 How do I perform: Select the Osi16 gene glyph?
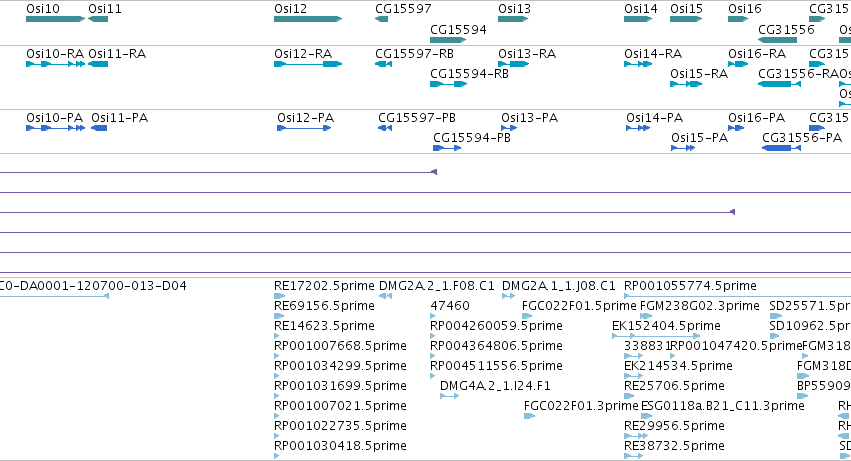coord(738,19)
